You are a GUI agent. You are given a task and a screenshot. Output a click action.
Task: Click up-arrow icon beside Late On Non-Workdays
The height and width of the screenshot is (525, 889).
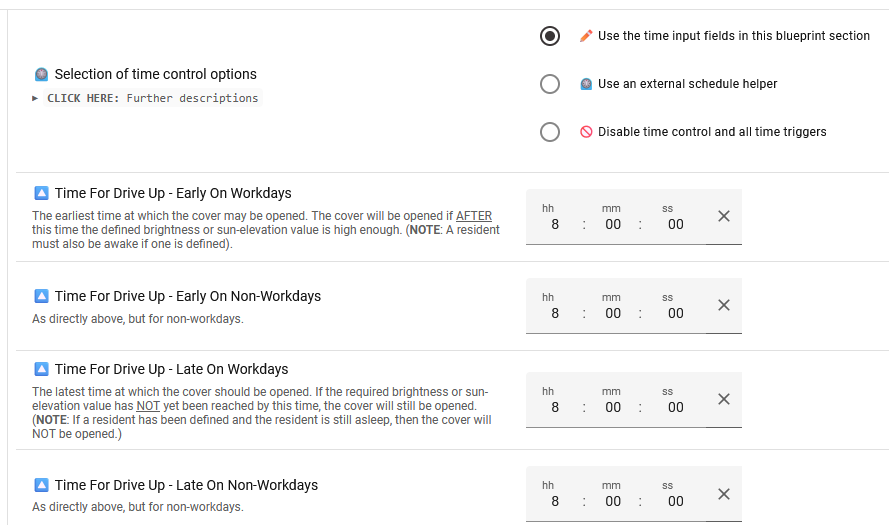click(41, 485)
